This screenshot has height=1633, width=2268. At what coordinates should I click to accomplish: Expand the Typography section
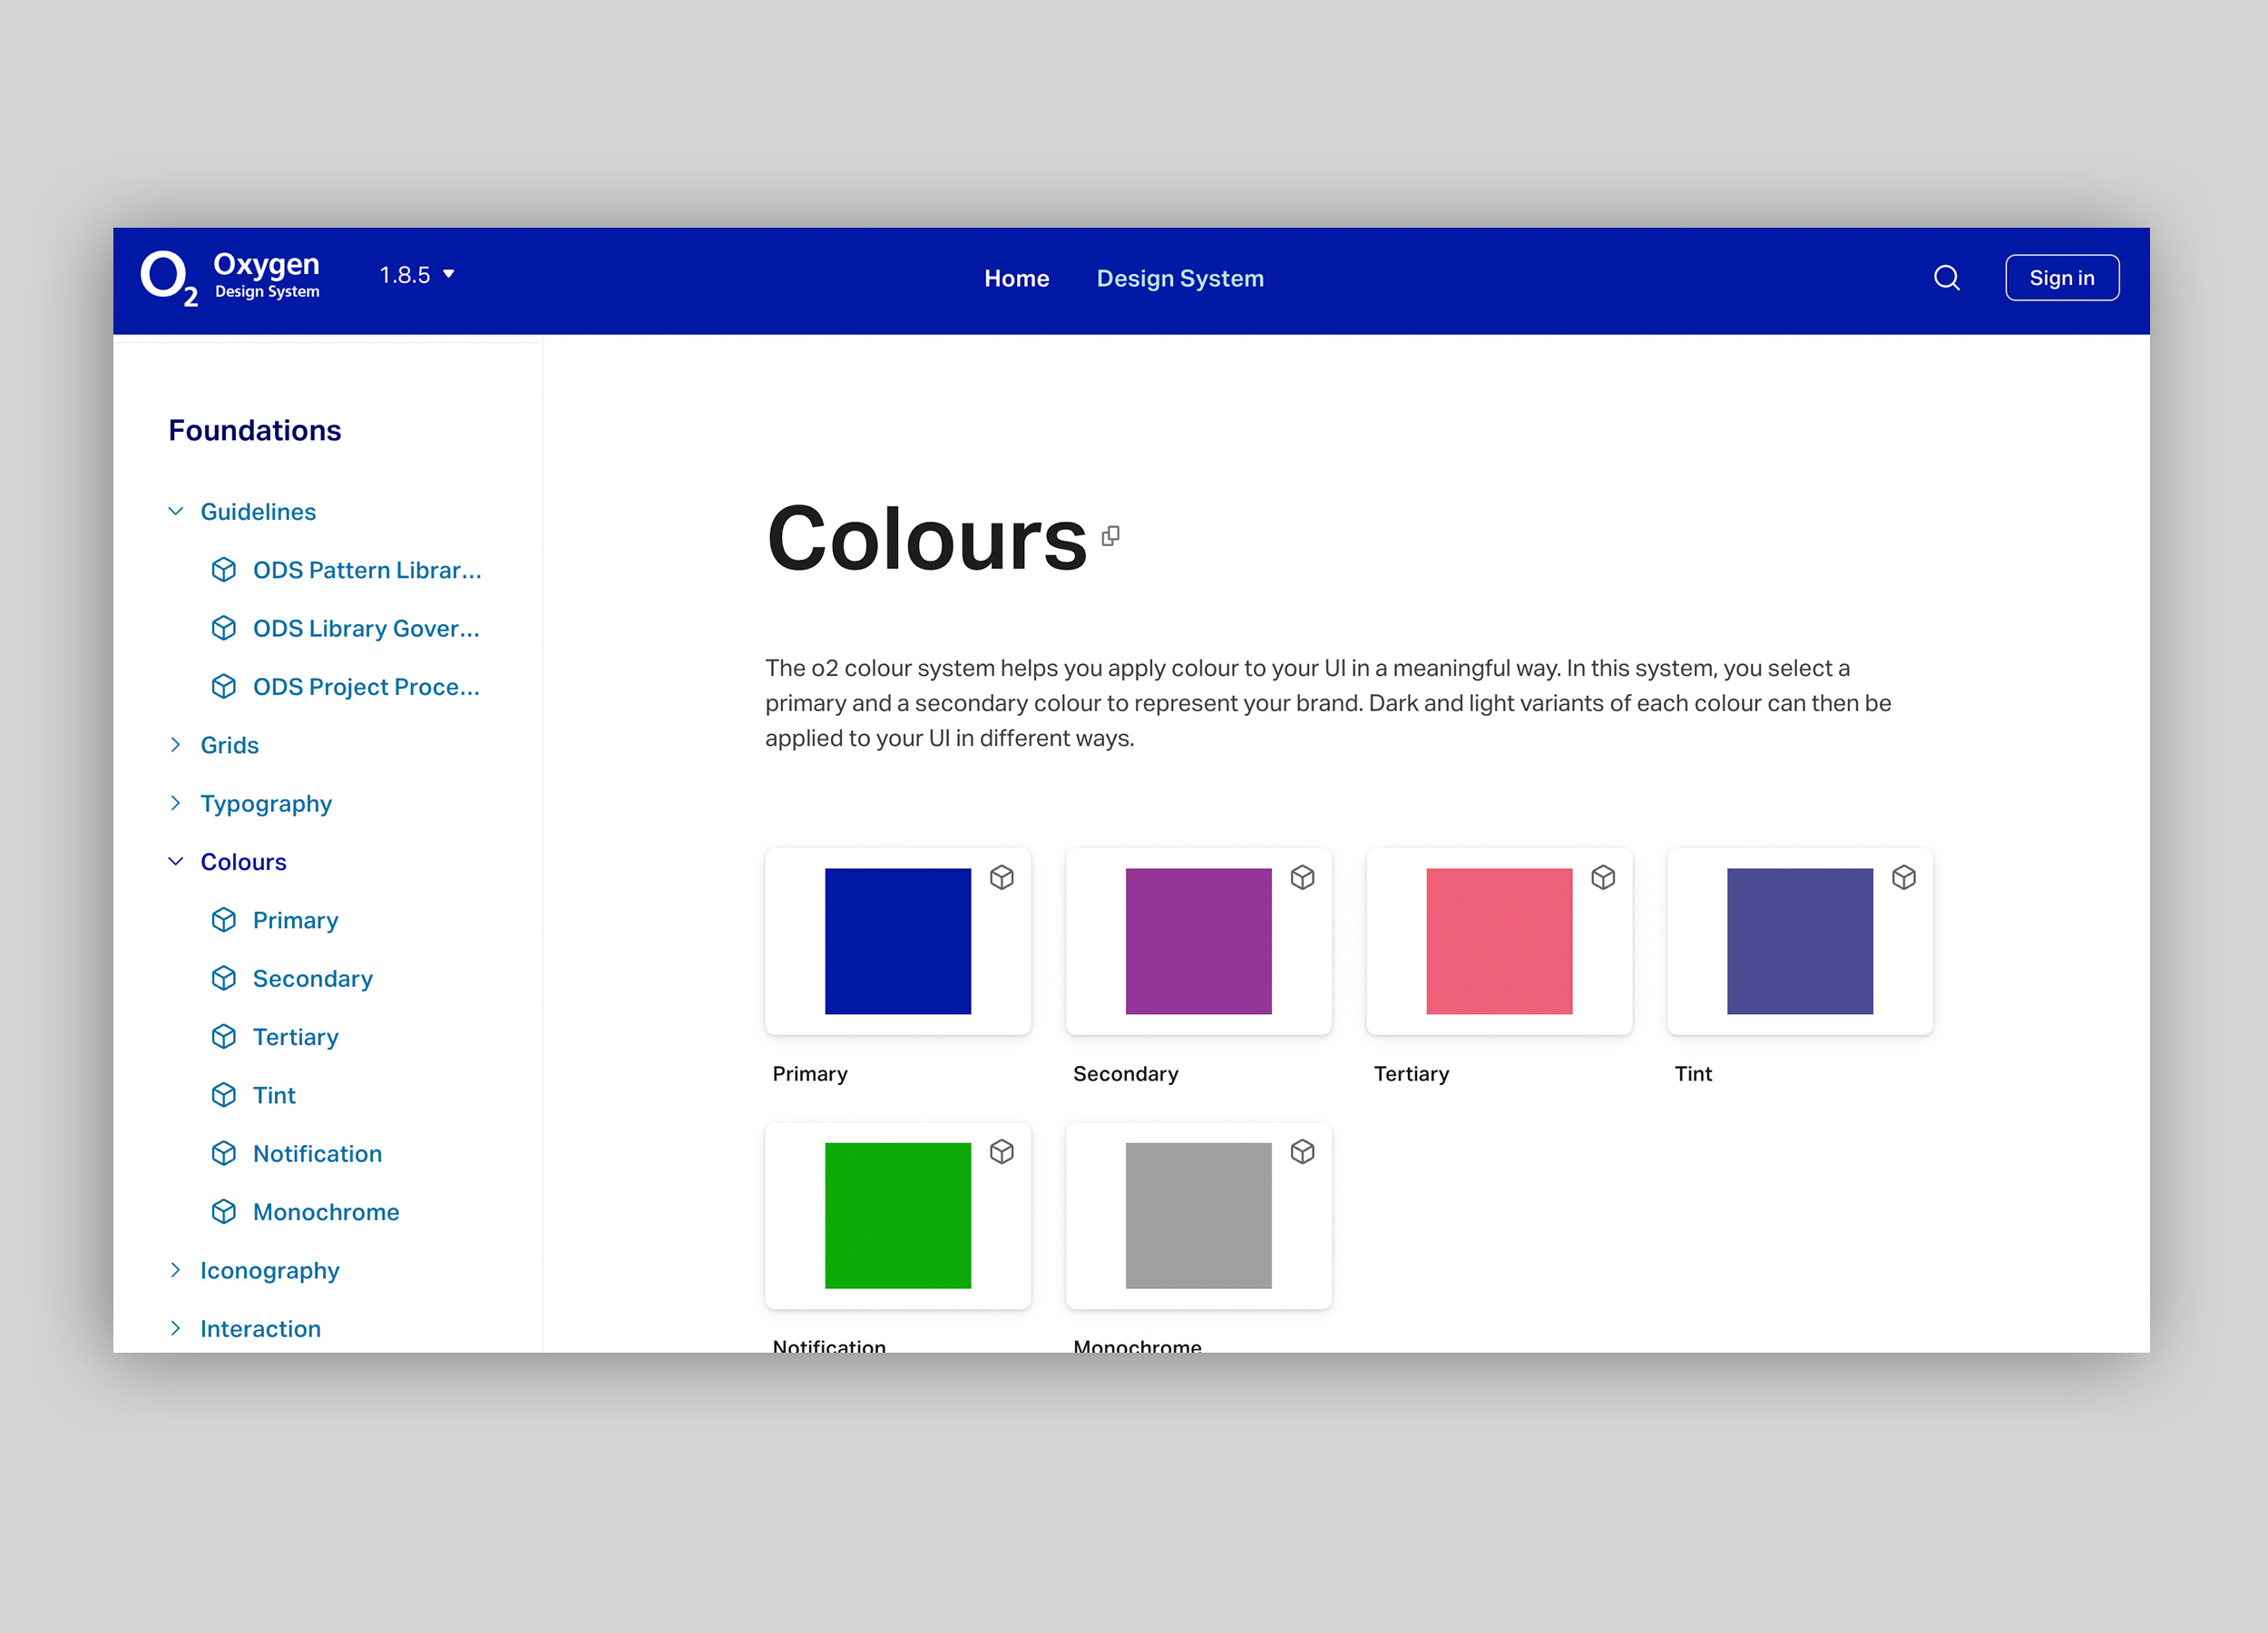[x=176, y=804]
